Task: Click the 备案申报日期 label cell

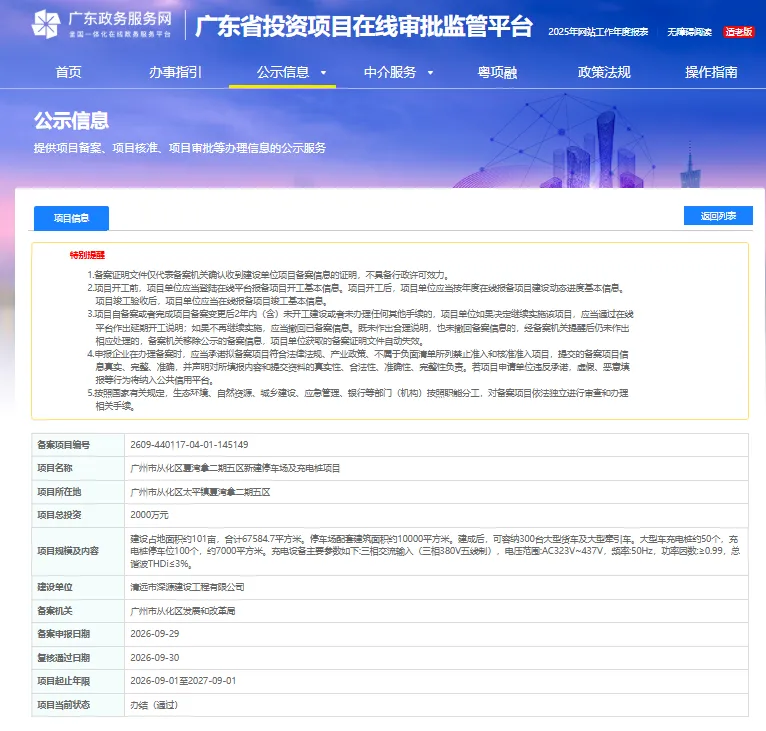Action: (78, 634)
